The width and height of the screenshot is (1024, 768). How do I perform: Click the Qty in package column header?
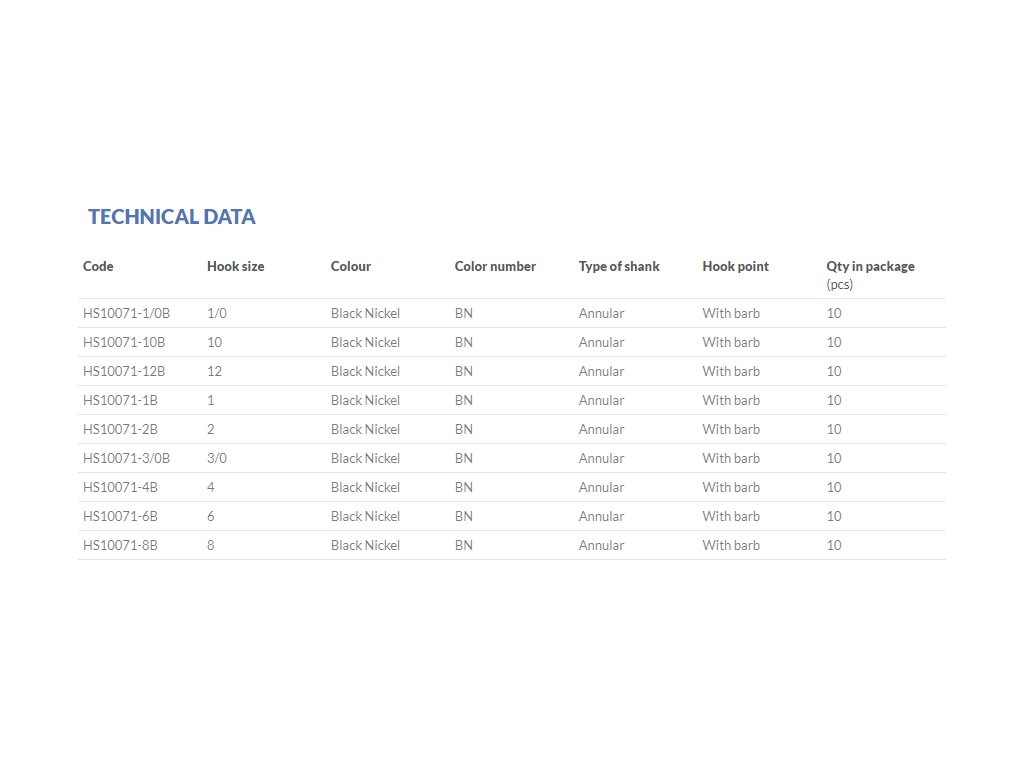pos(870,266)
